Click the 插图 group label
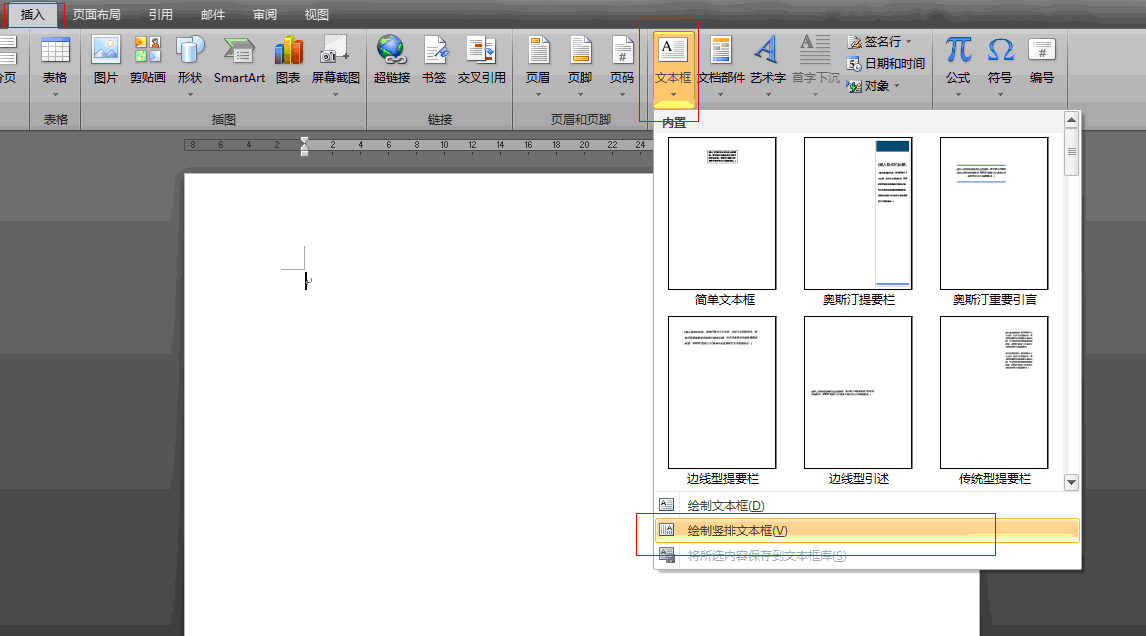1146x636 pixels. [224, 119]
